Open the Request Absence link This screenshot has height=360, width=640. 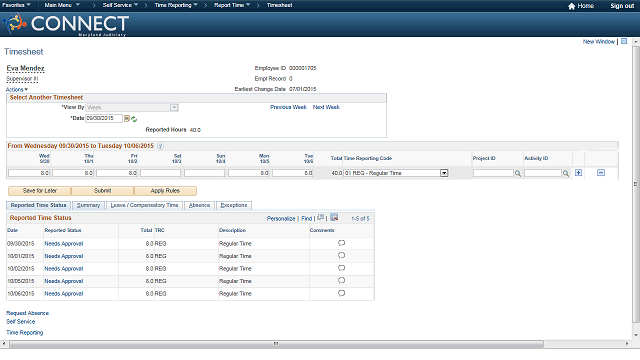coord(27,313)
